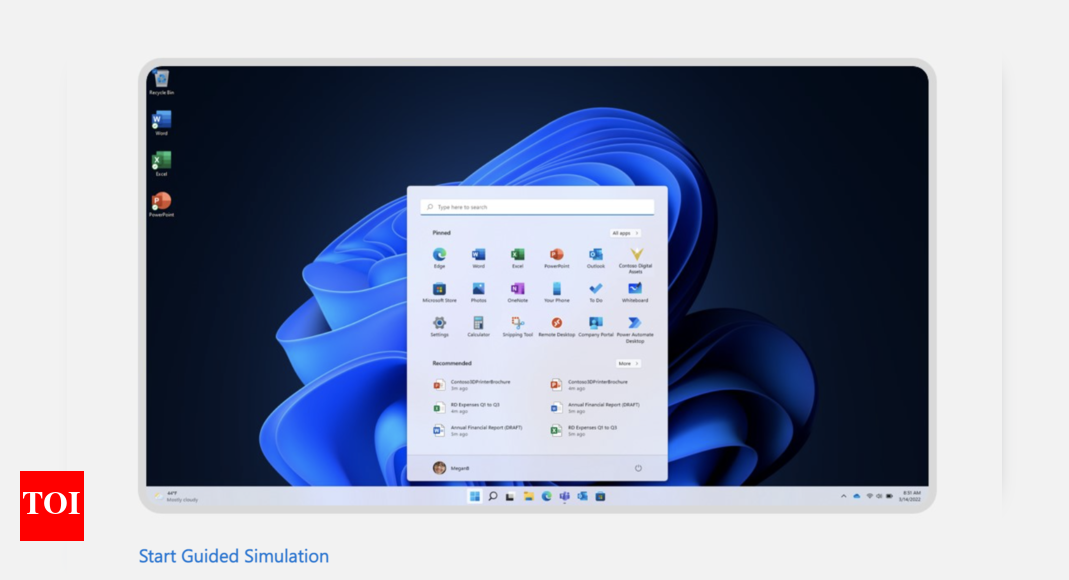The height and width of the screenshot is (580, 1069).
Task: Show hidden icons in the system tray
Action: point(843,496)
